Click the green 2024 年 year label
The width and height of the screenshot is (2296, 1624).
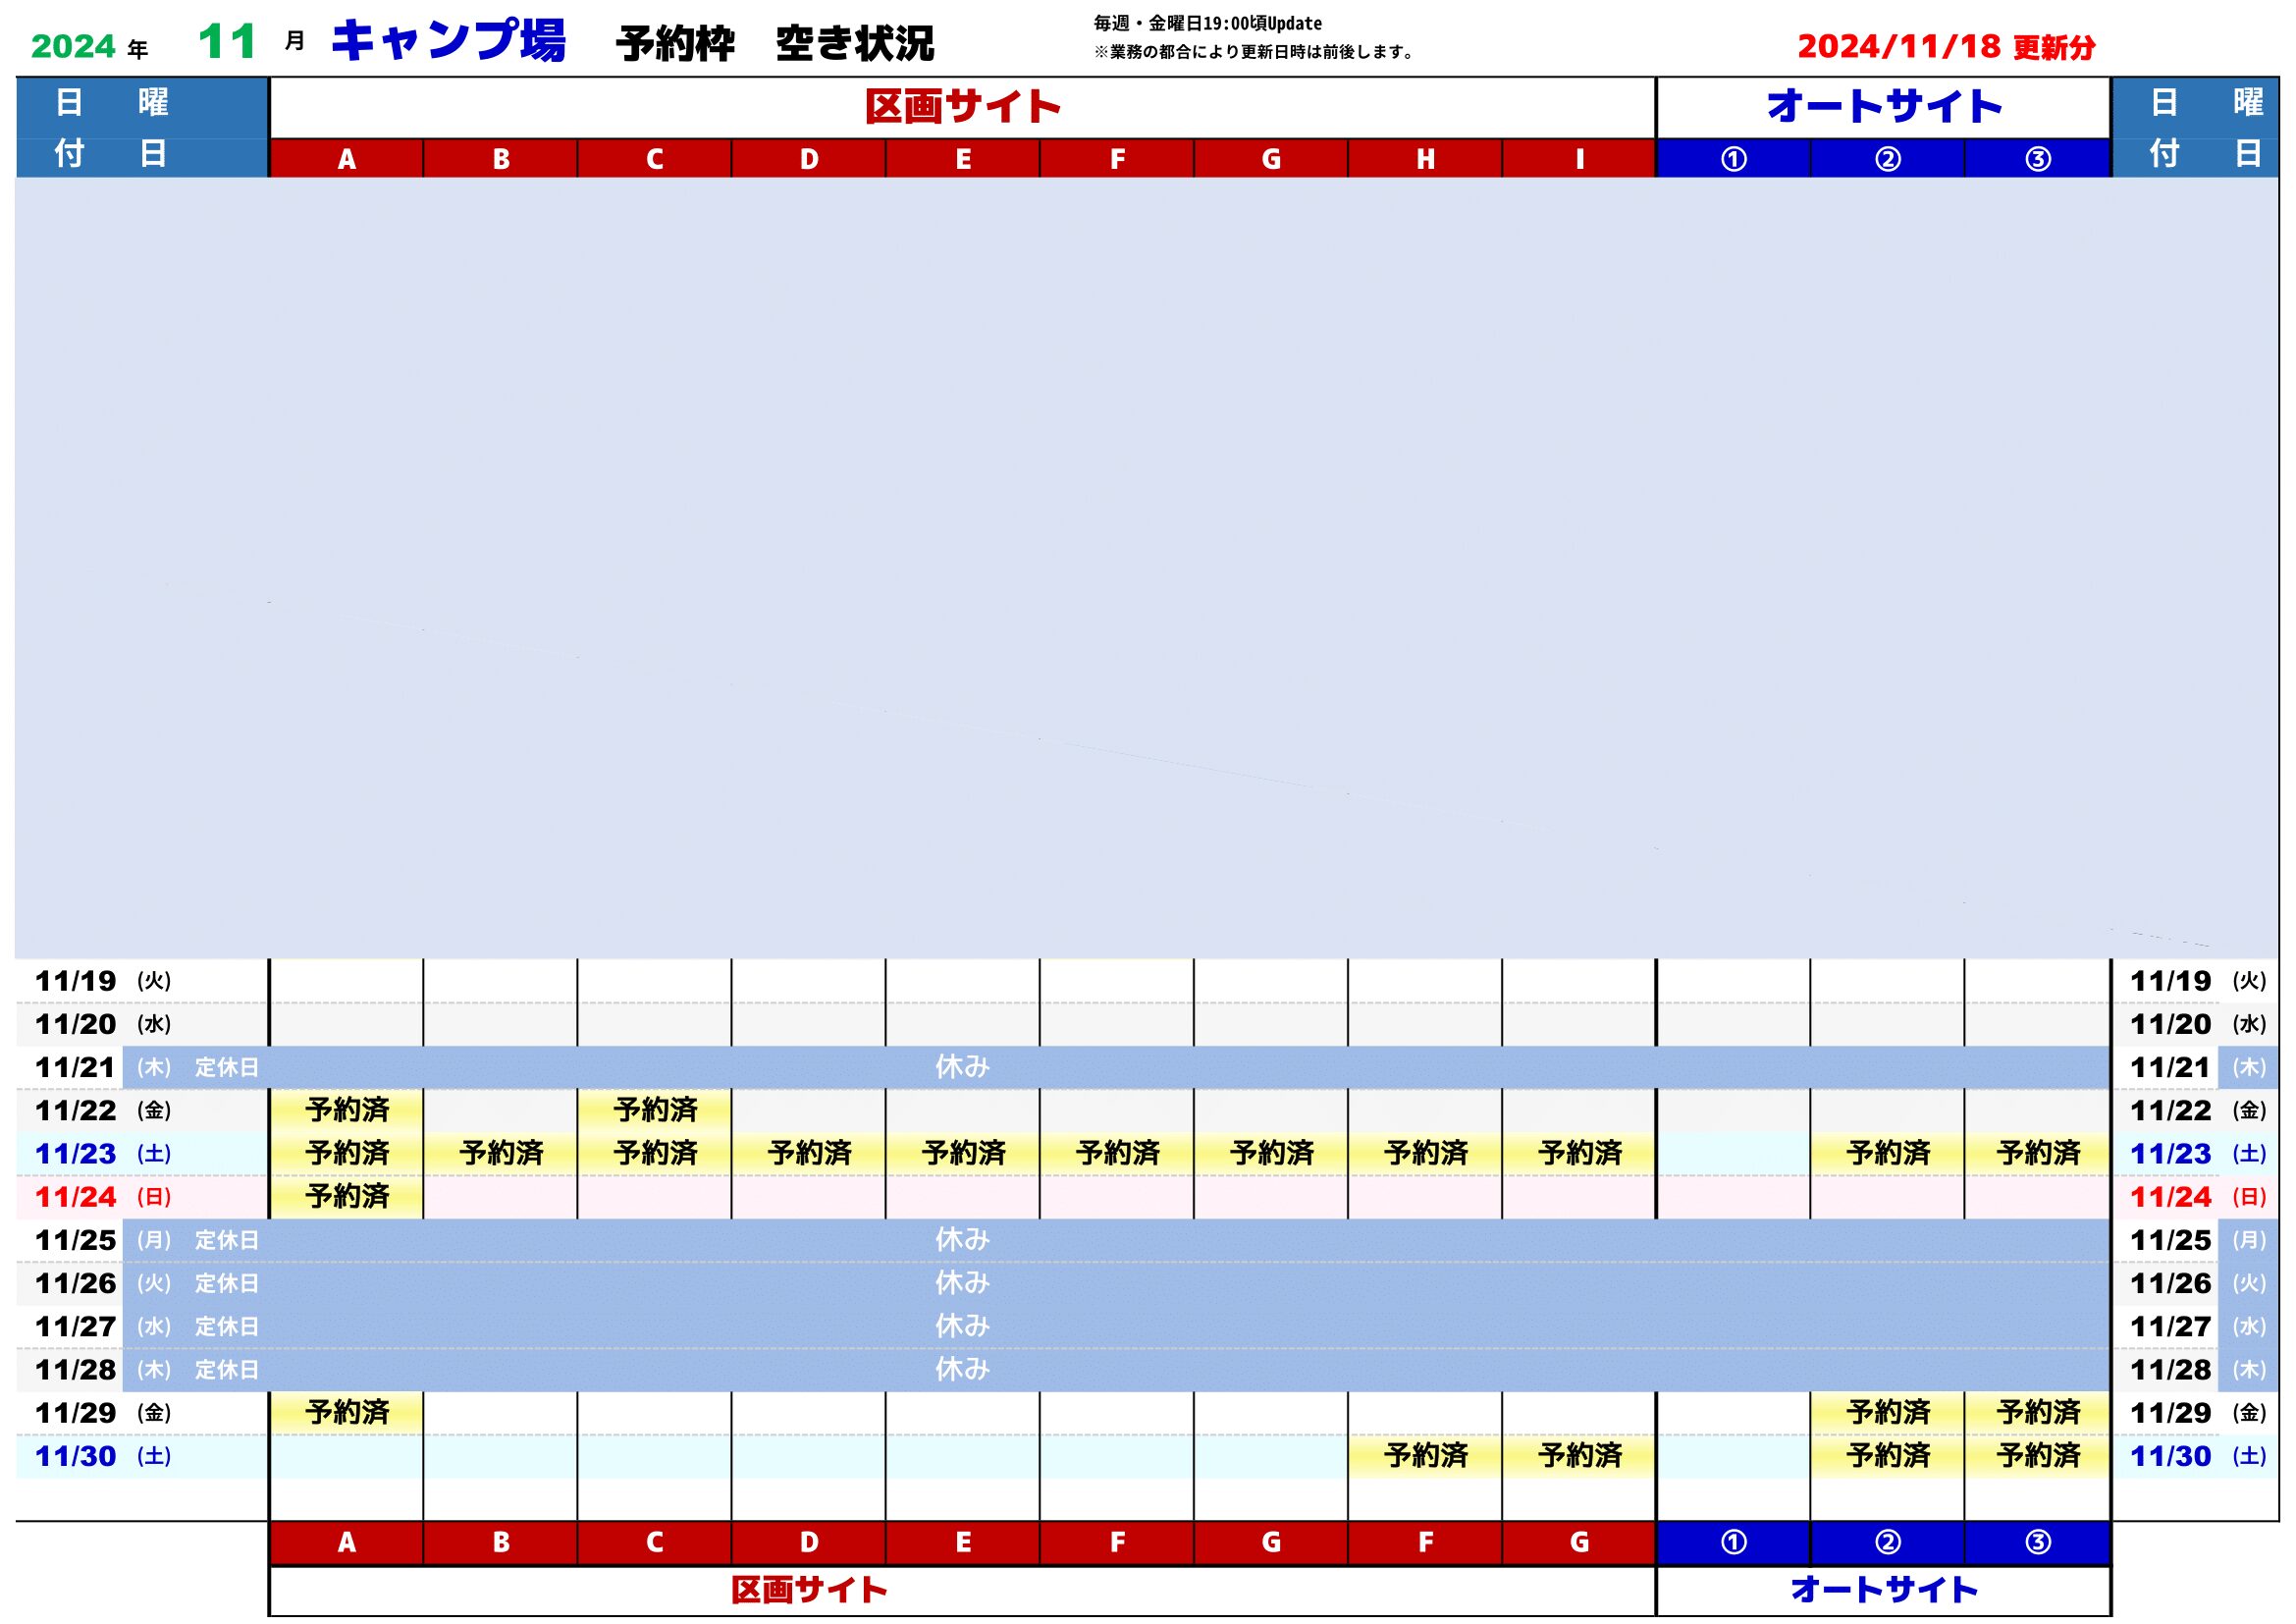(90, 46)
